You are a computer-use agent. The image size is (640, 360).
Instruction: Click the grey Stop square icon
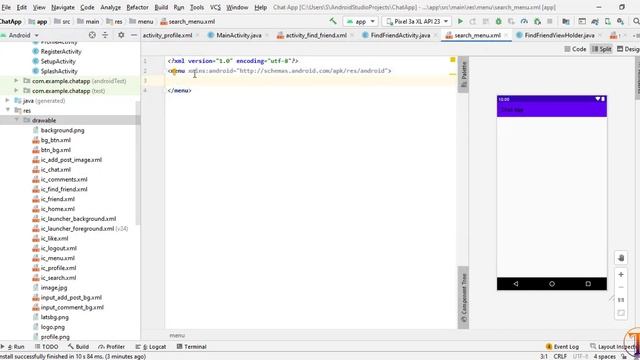[550, 21]
